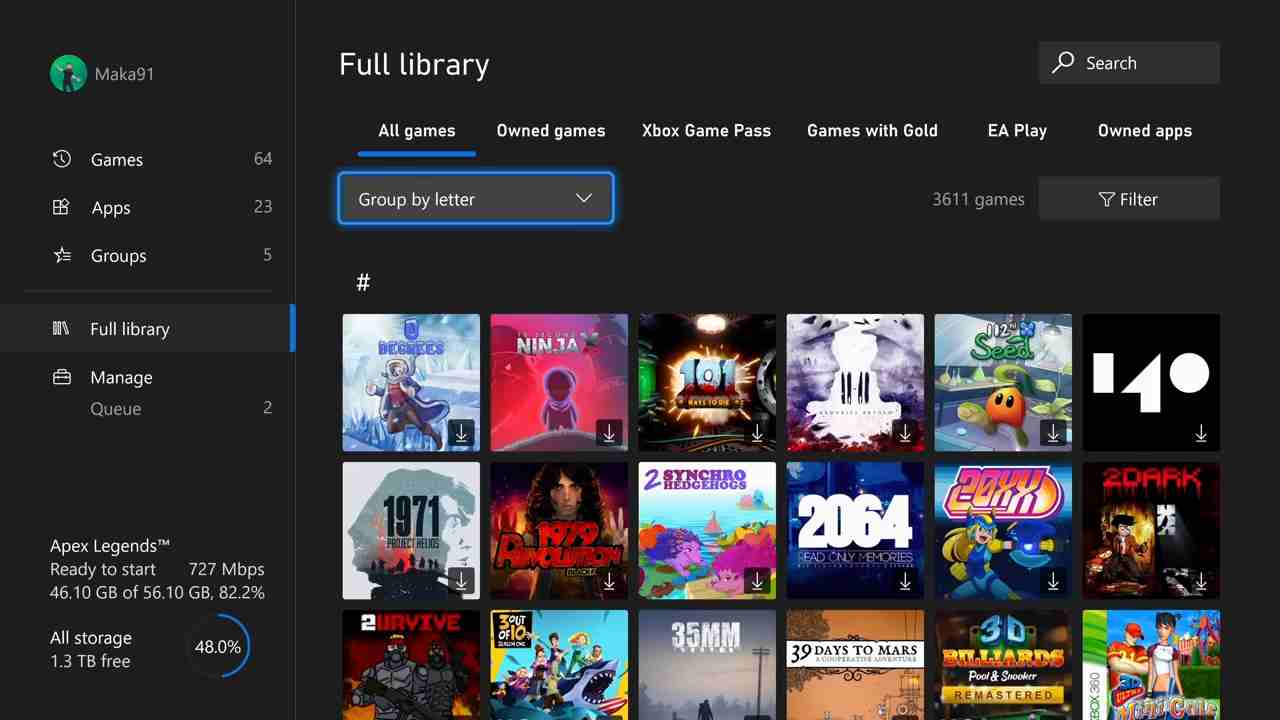Click the chevron arrow in Group by letter
Screen dimensions: 1280x720
[584, 198]
